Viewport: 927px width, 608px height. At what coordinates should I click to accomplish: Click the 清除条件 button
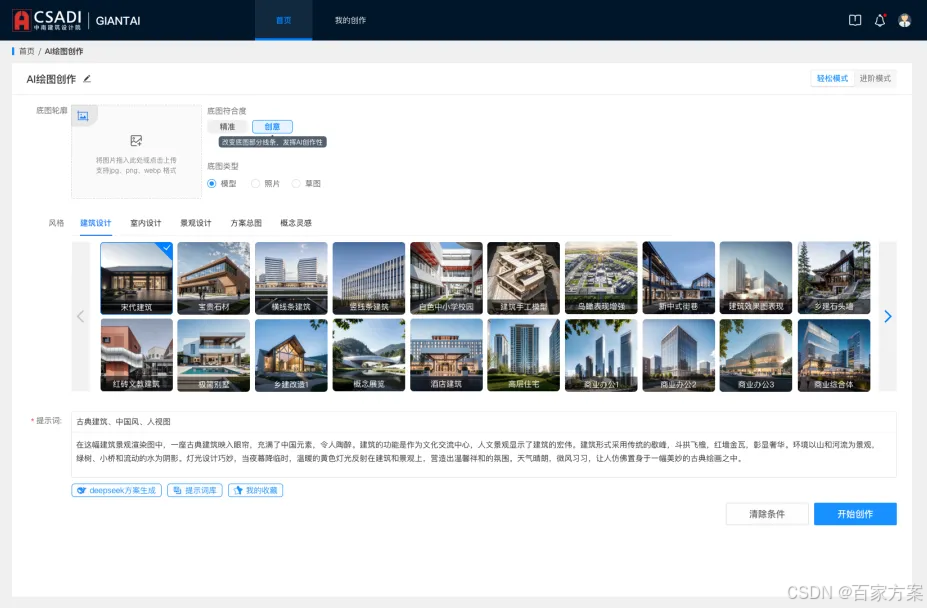point(767,514)
